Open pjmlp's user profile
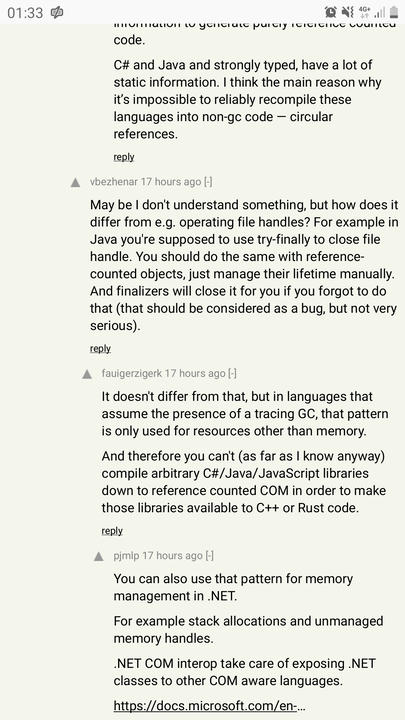The height and width of the screenshot is (720, 405). (x=126, y=556)
